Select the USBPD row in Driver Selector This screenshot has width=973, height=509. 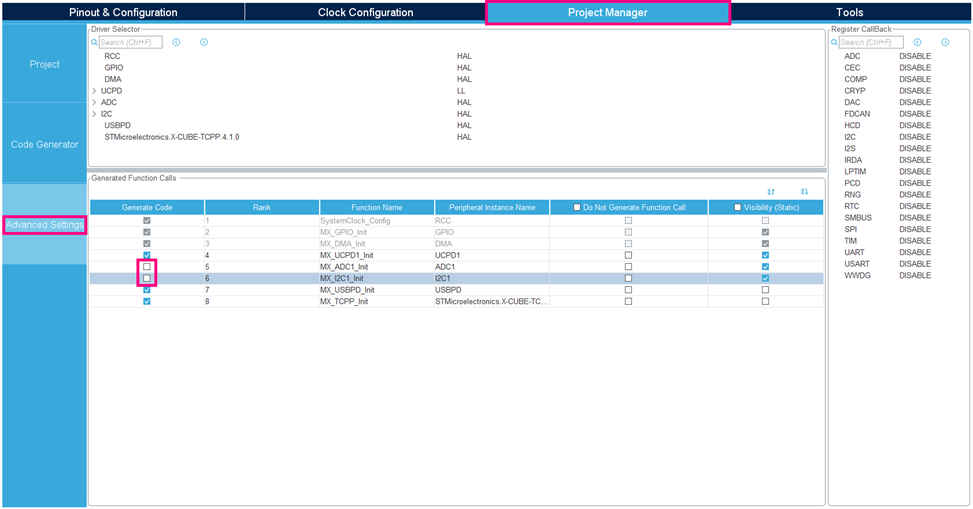coord(117,125)
